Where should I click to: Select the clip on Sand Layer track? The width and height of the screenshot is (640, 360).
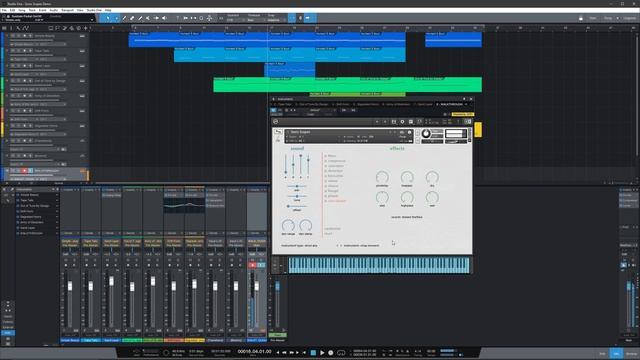(x=289, y=69)
